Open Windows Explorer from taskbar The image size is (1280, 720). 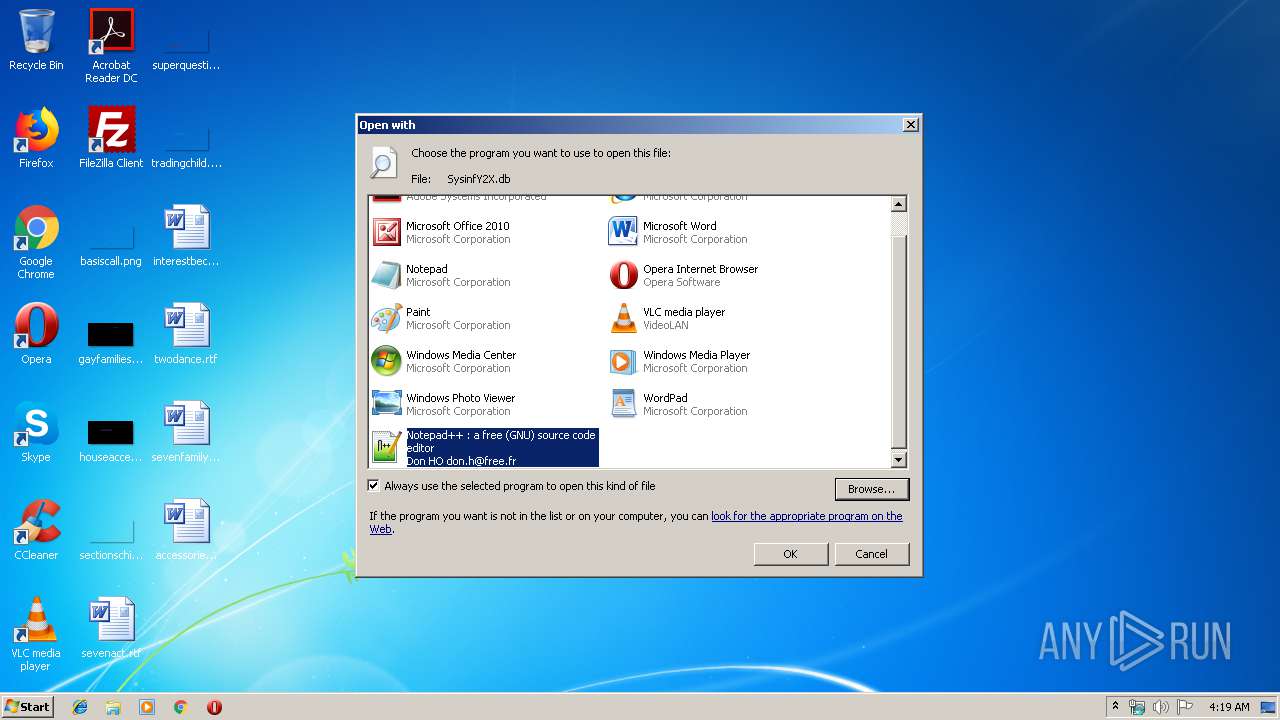[113, 707]
